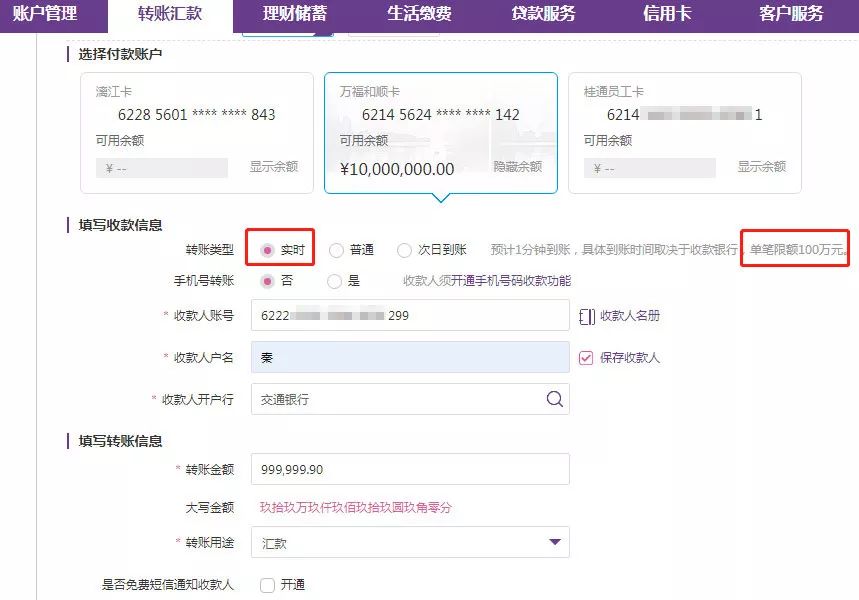The height and width of the screenshot is (600, 859).
Task: Toggle the 保存收款人 checkbox
Action: point(586,358)
